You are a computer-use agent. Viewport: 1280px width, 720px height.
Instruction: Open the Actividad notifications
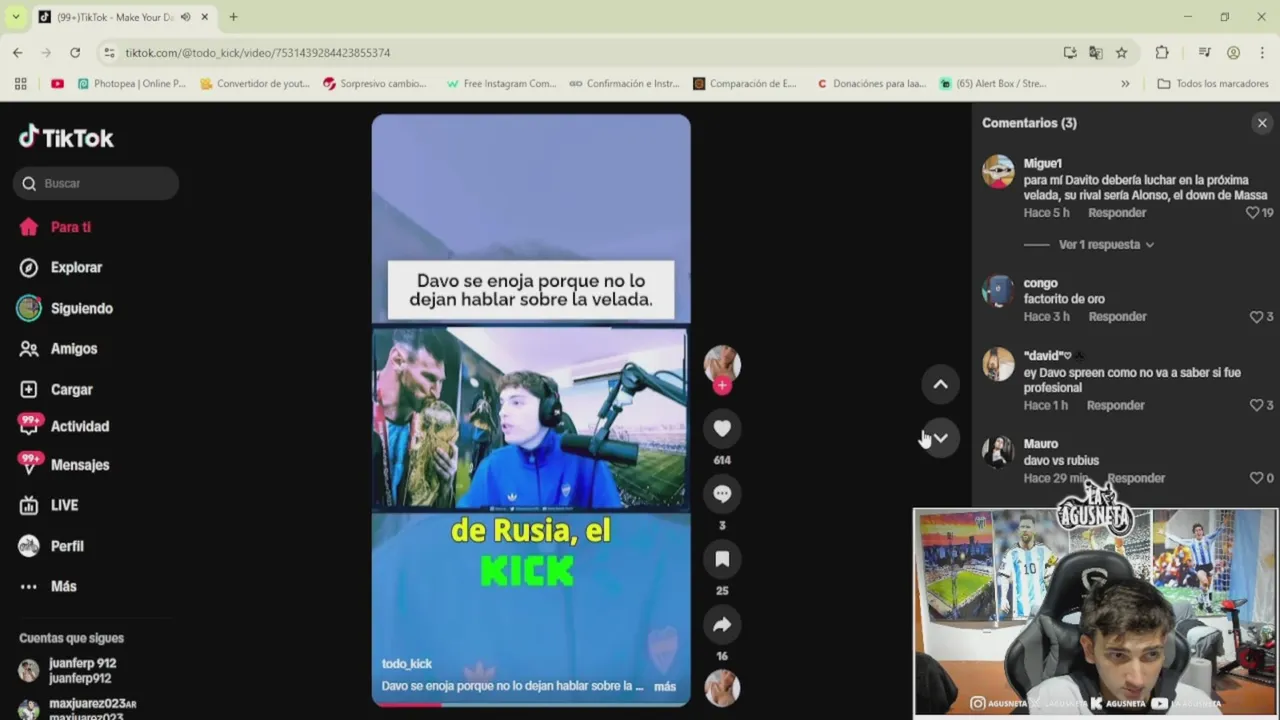point(65,426)
